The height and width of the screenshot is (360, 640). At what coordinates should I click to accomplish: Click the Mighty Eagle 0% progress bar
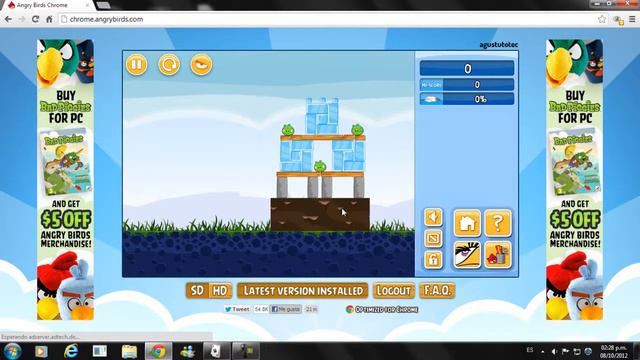point(467,99)
